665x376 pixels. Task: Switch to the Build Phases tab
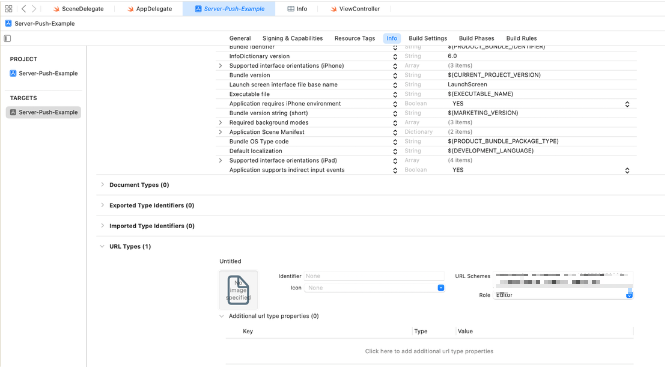476,38
